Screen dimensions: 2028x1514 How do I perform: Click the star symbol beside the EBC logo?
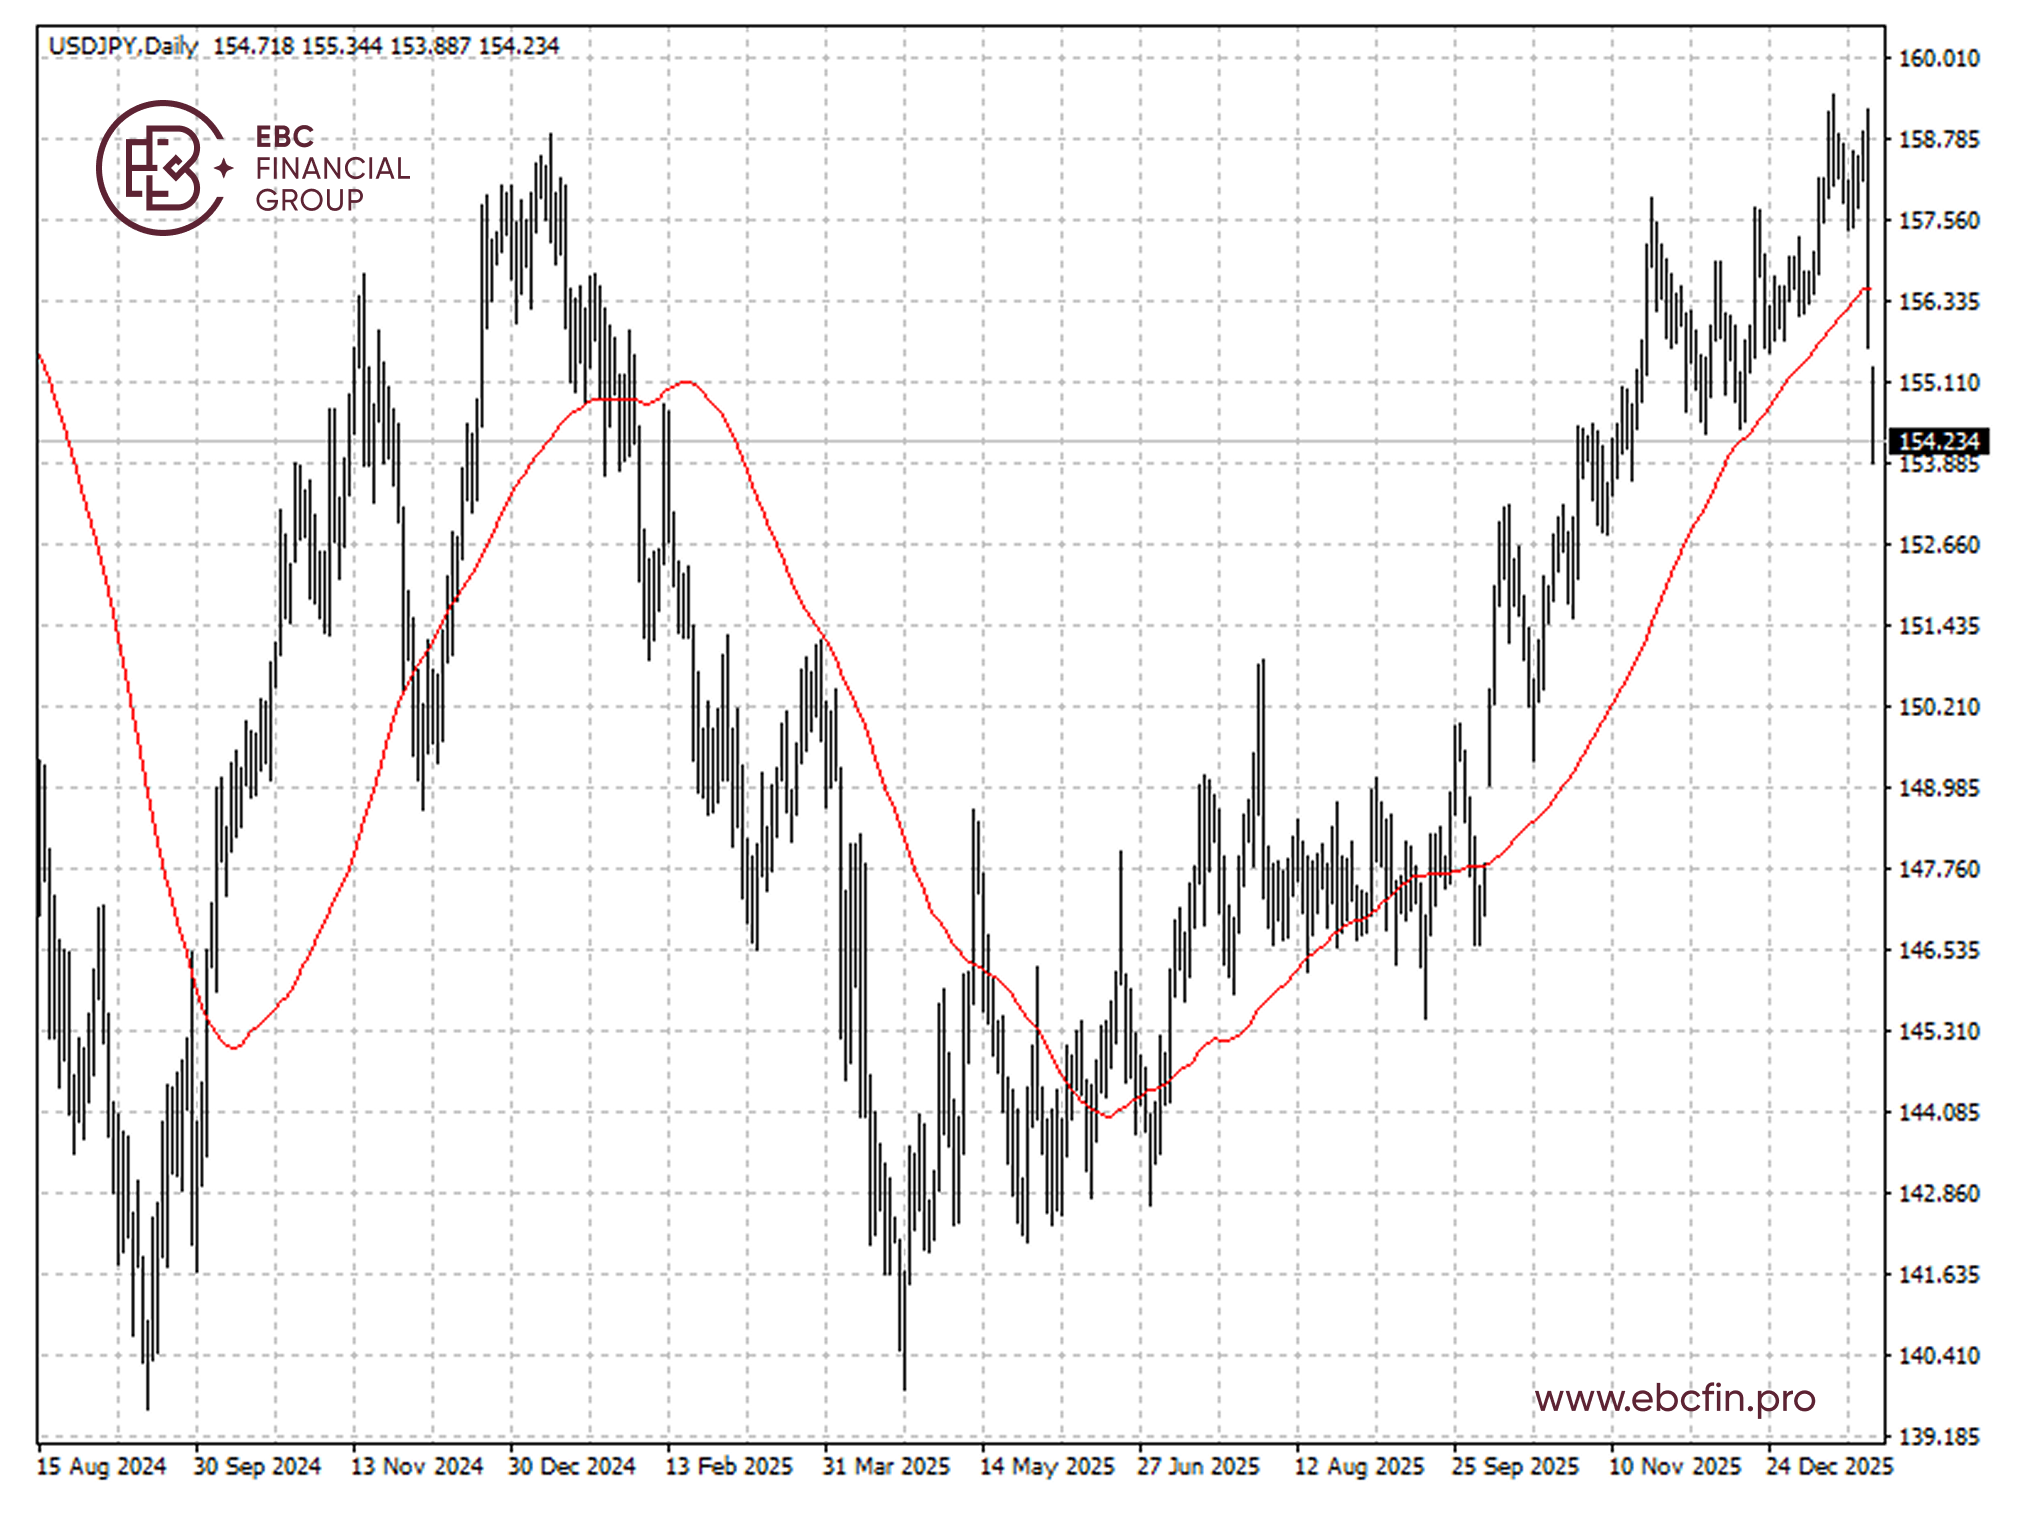click(225, 168)
